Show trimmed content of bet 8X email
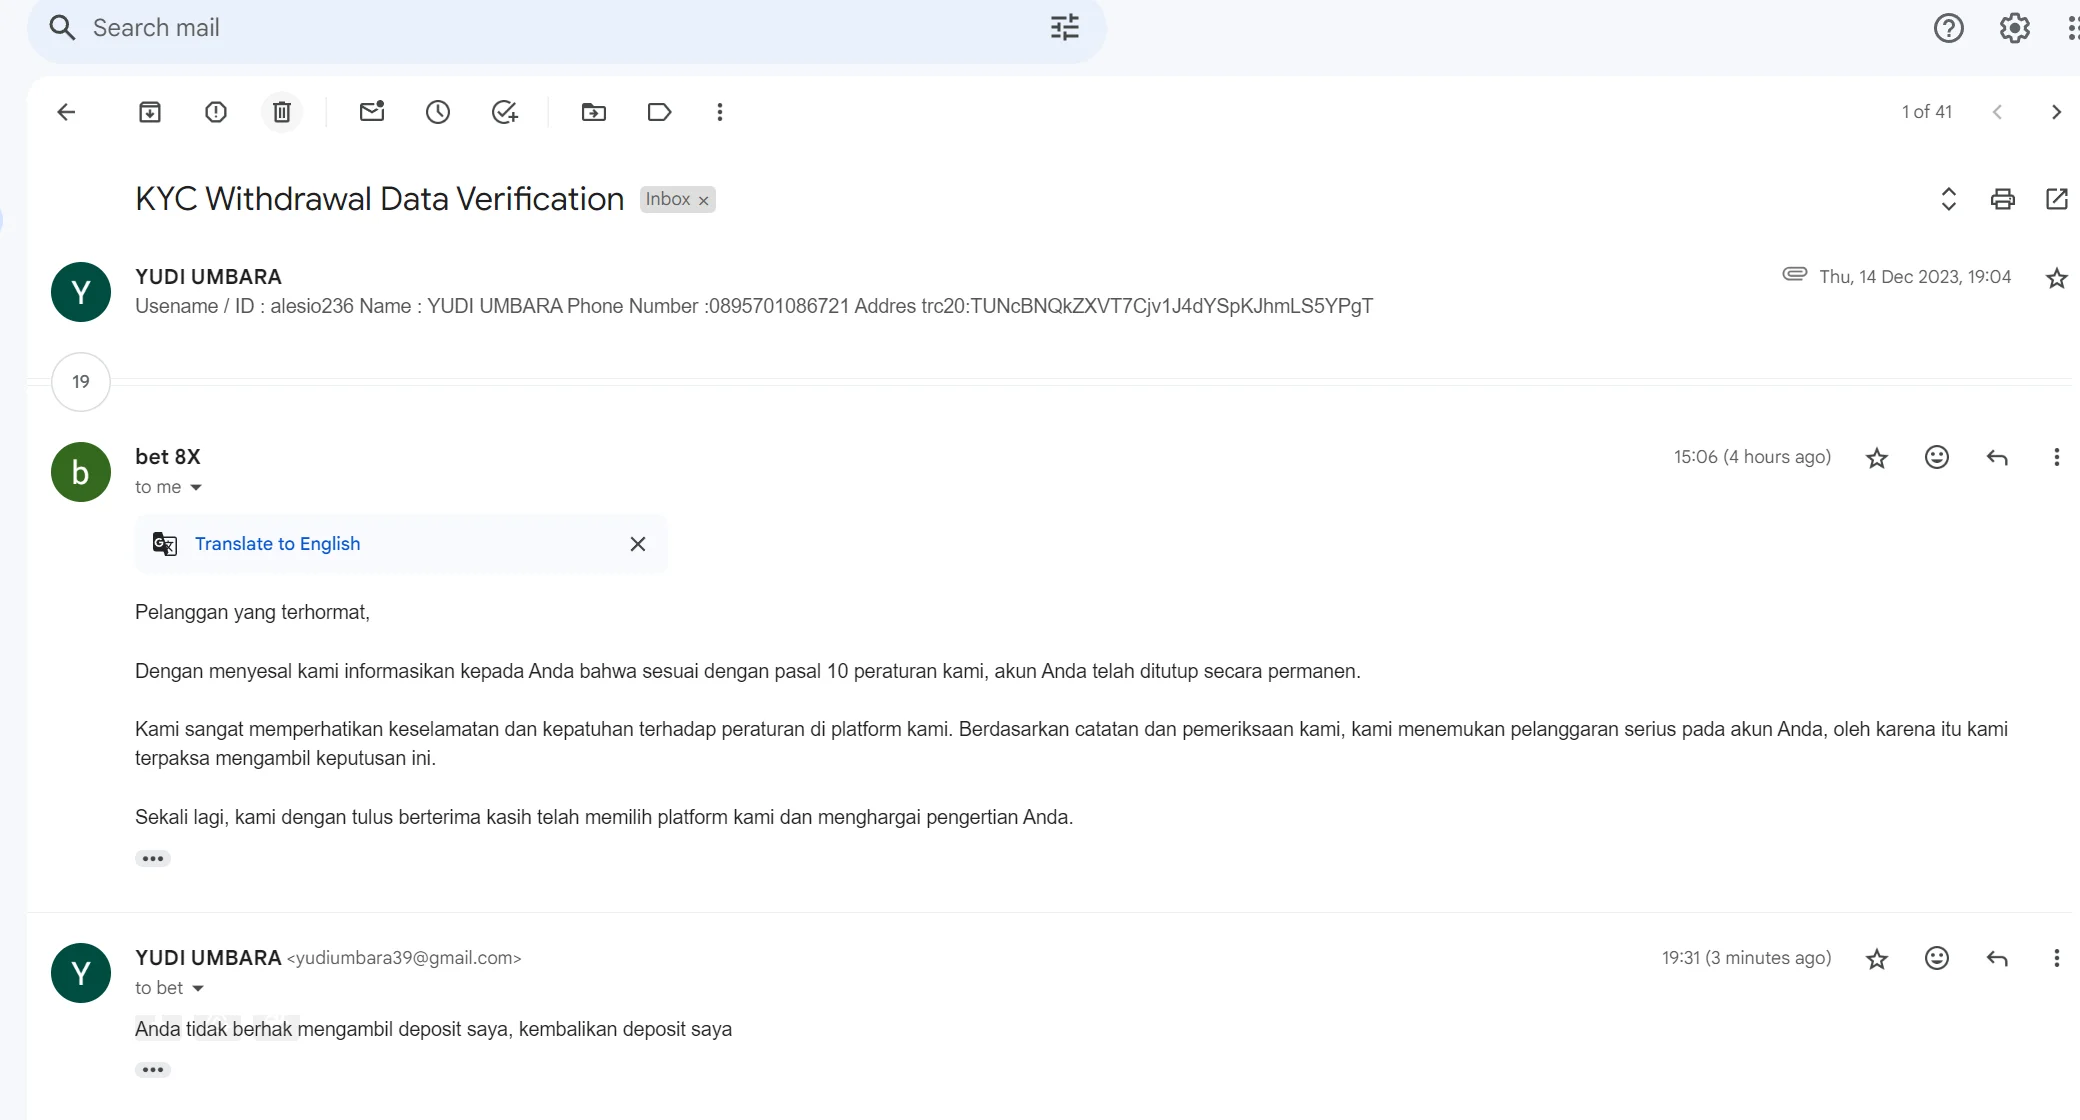2080x1120 pixels. tap(153, 858)
